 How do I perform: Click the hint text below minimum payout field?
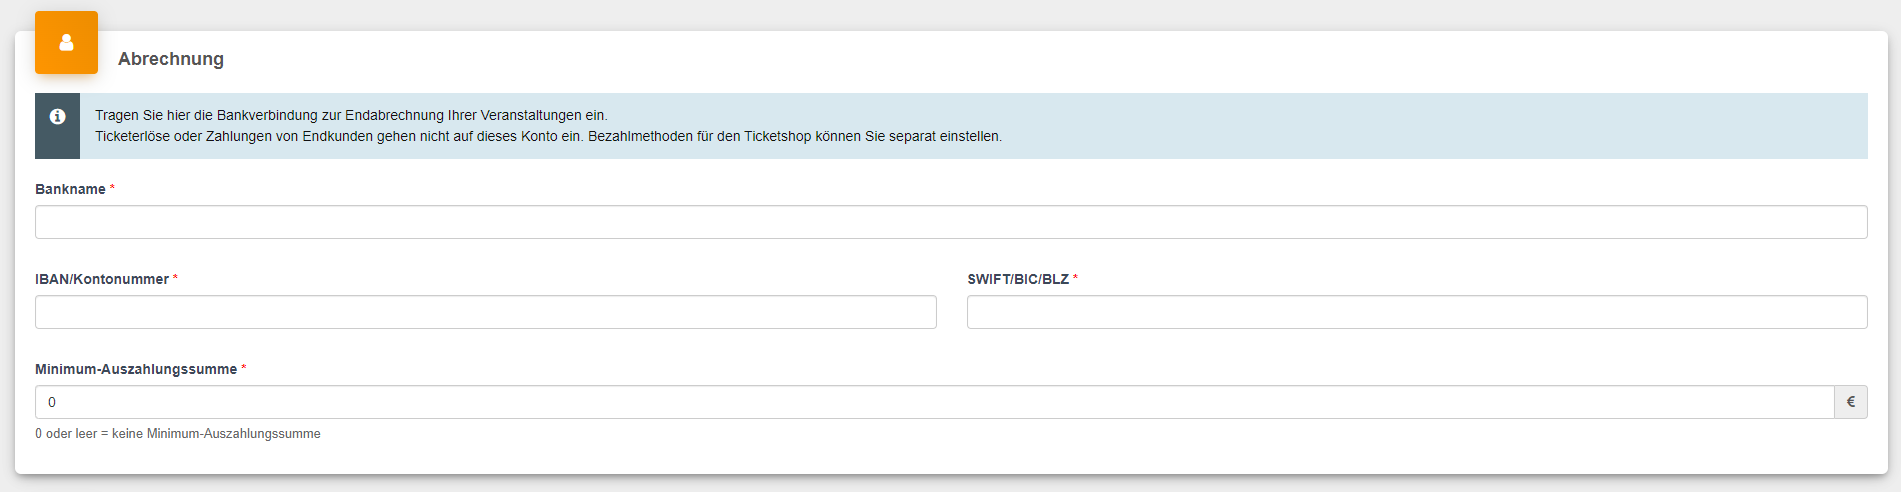point(178,434)
